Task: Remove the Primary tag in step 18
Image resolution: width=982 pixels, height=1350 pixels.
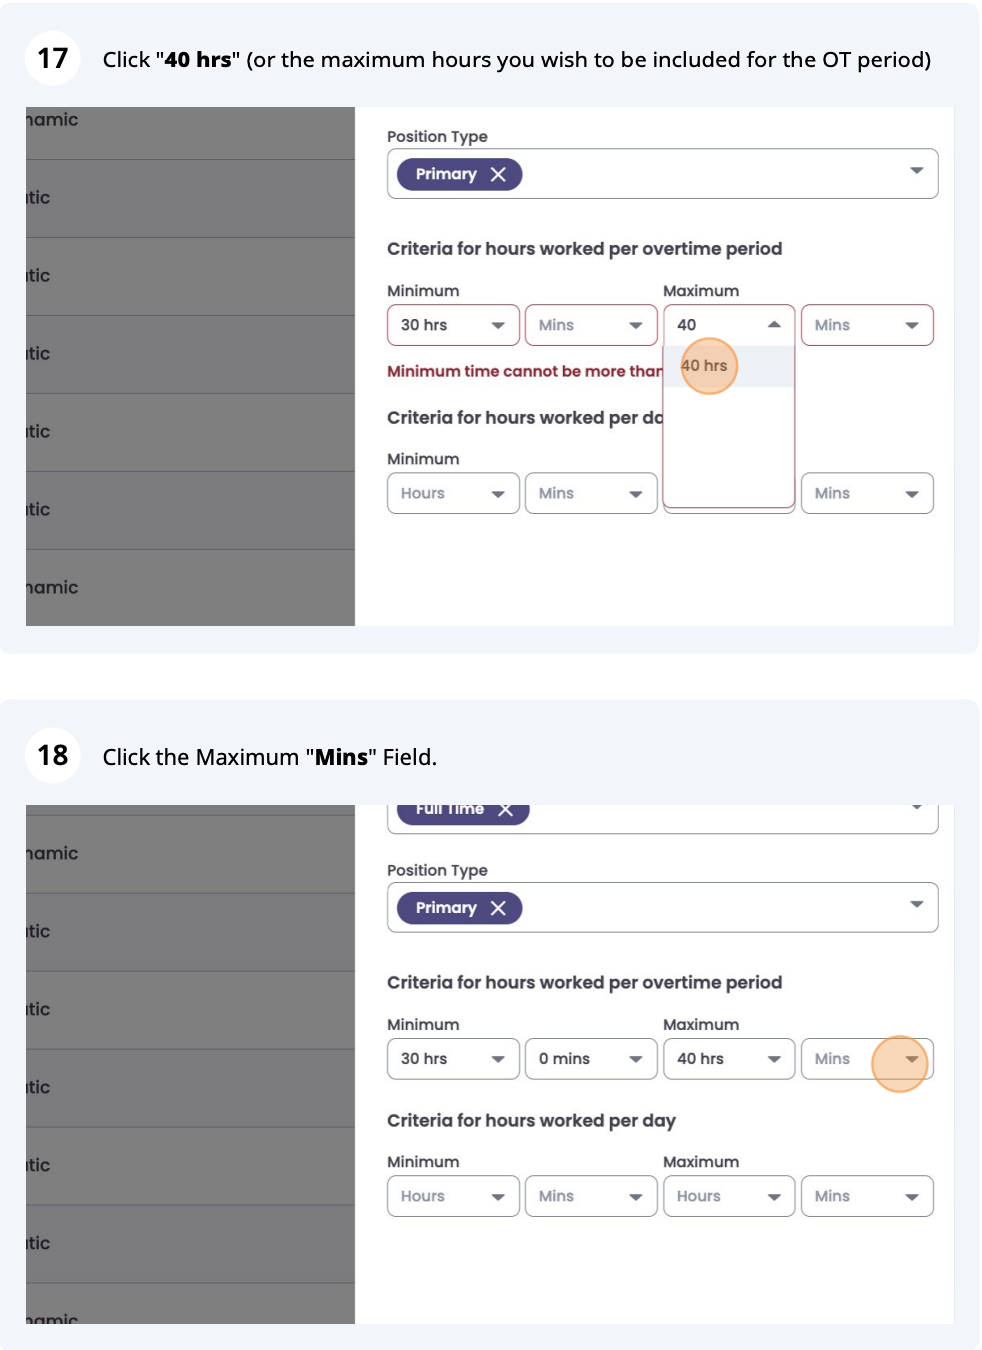Action: 498,908
